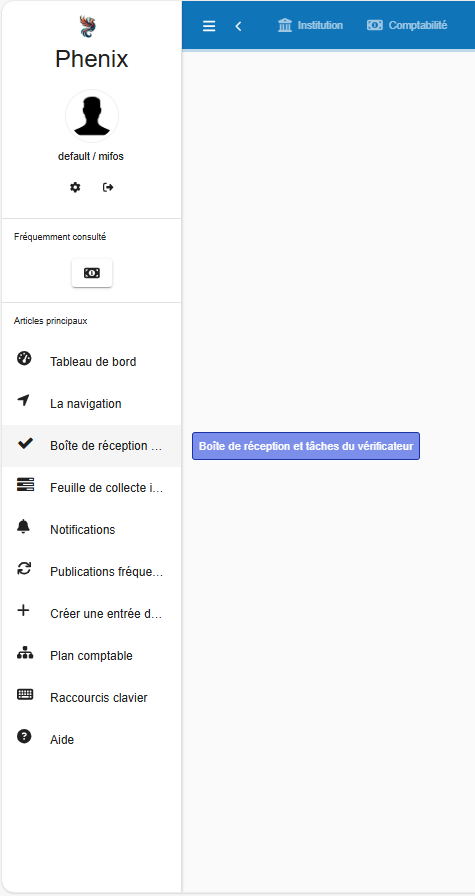The image size is (475, 896).
Task: Click the hamburger menu icon in top bar
Action: click(x=209, y=26)
